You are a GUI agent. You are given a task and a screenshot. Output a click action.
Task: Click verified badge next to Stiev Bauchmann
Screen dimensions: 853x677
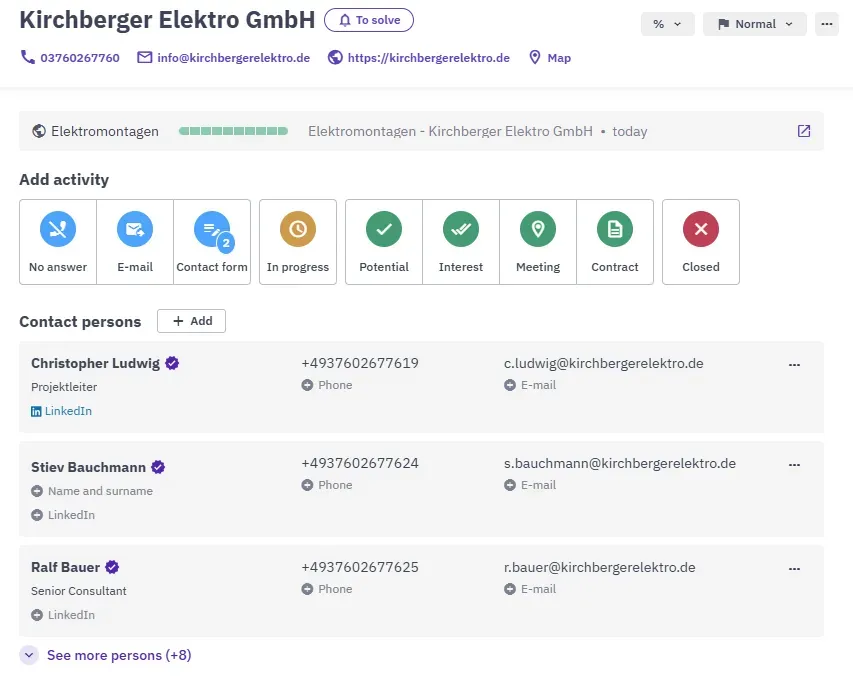(x=158, y=467)
